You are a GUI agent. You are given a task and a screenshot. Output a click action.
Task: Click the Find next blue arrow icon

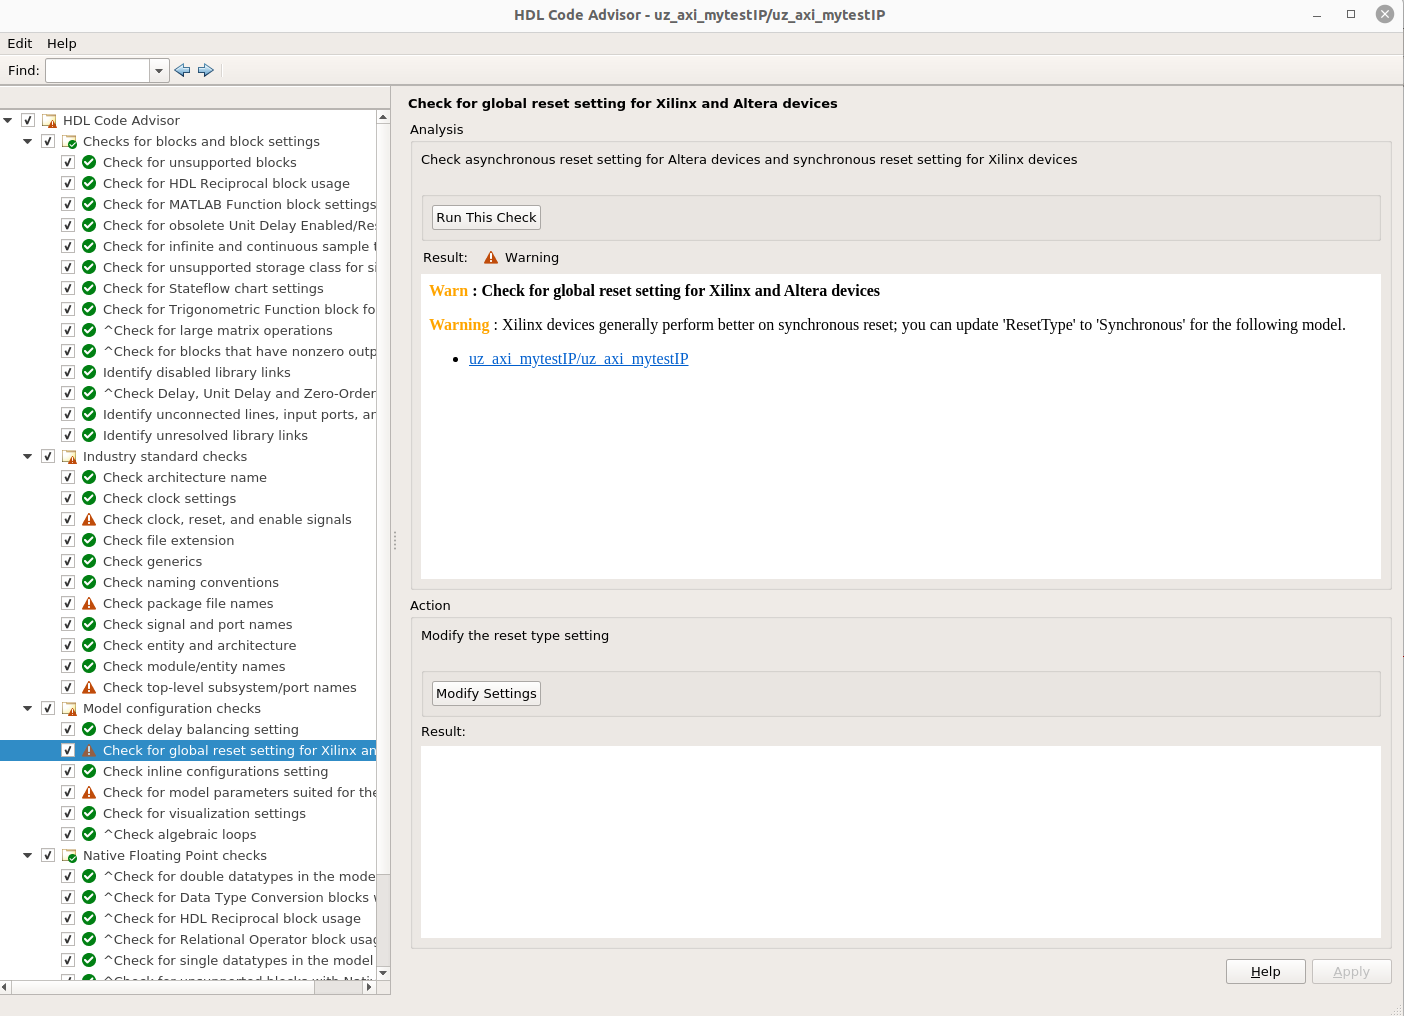206,70
